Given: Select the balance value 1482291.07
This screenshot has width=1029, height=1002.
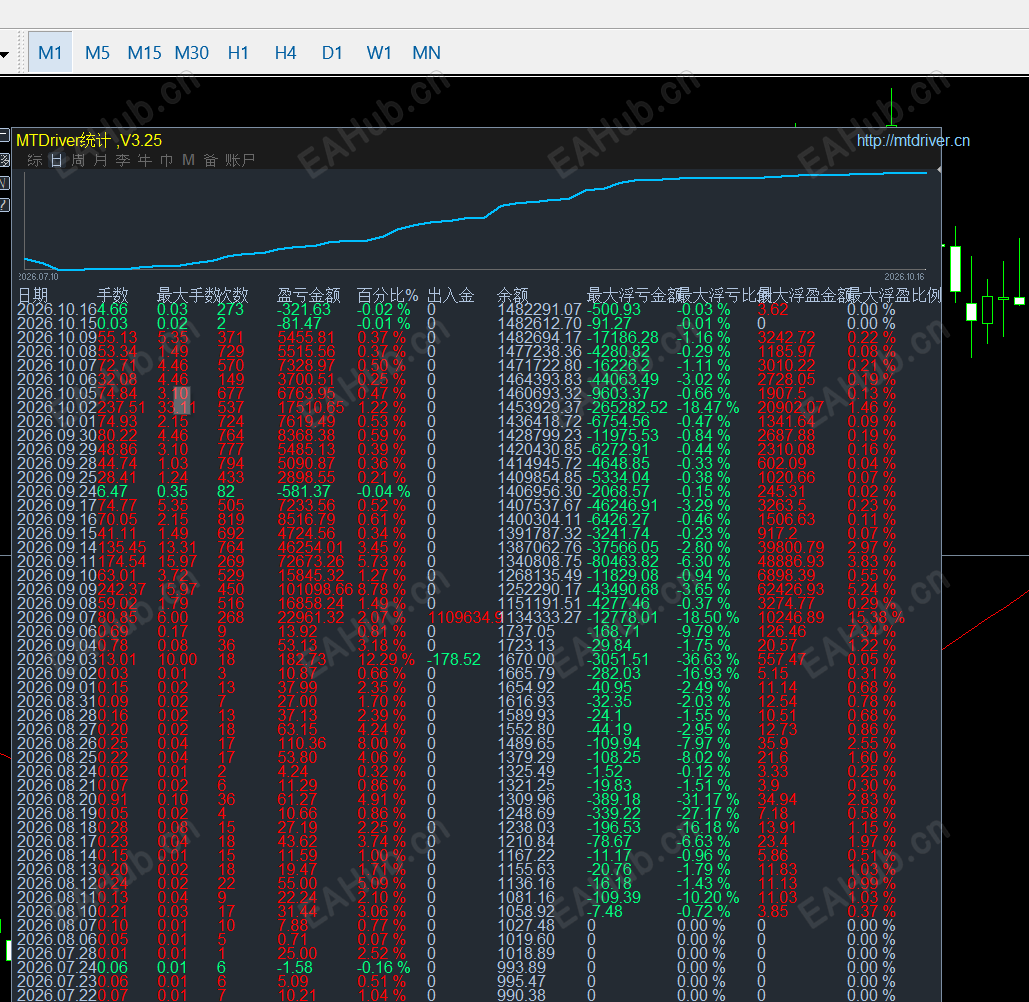Looking at the screenshot, I should [539, 309].
